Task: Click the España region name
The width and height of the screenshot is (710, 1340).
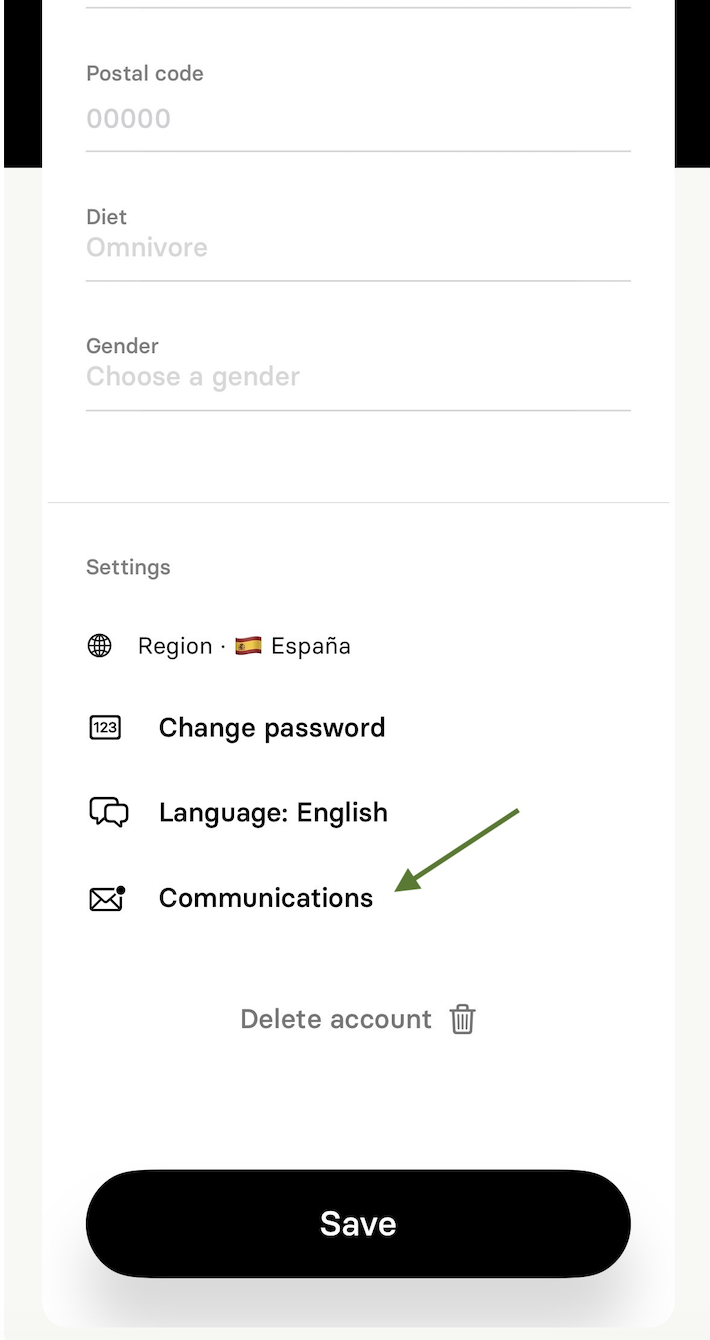Action: click(x=311, y=646)
